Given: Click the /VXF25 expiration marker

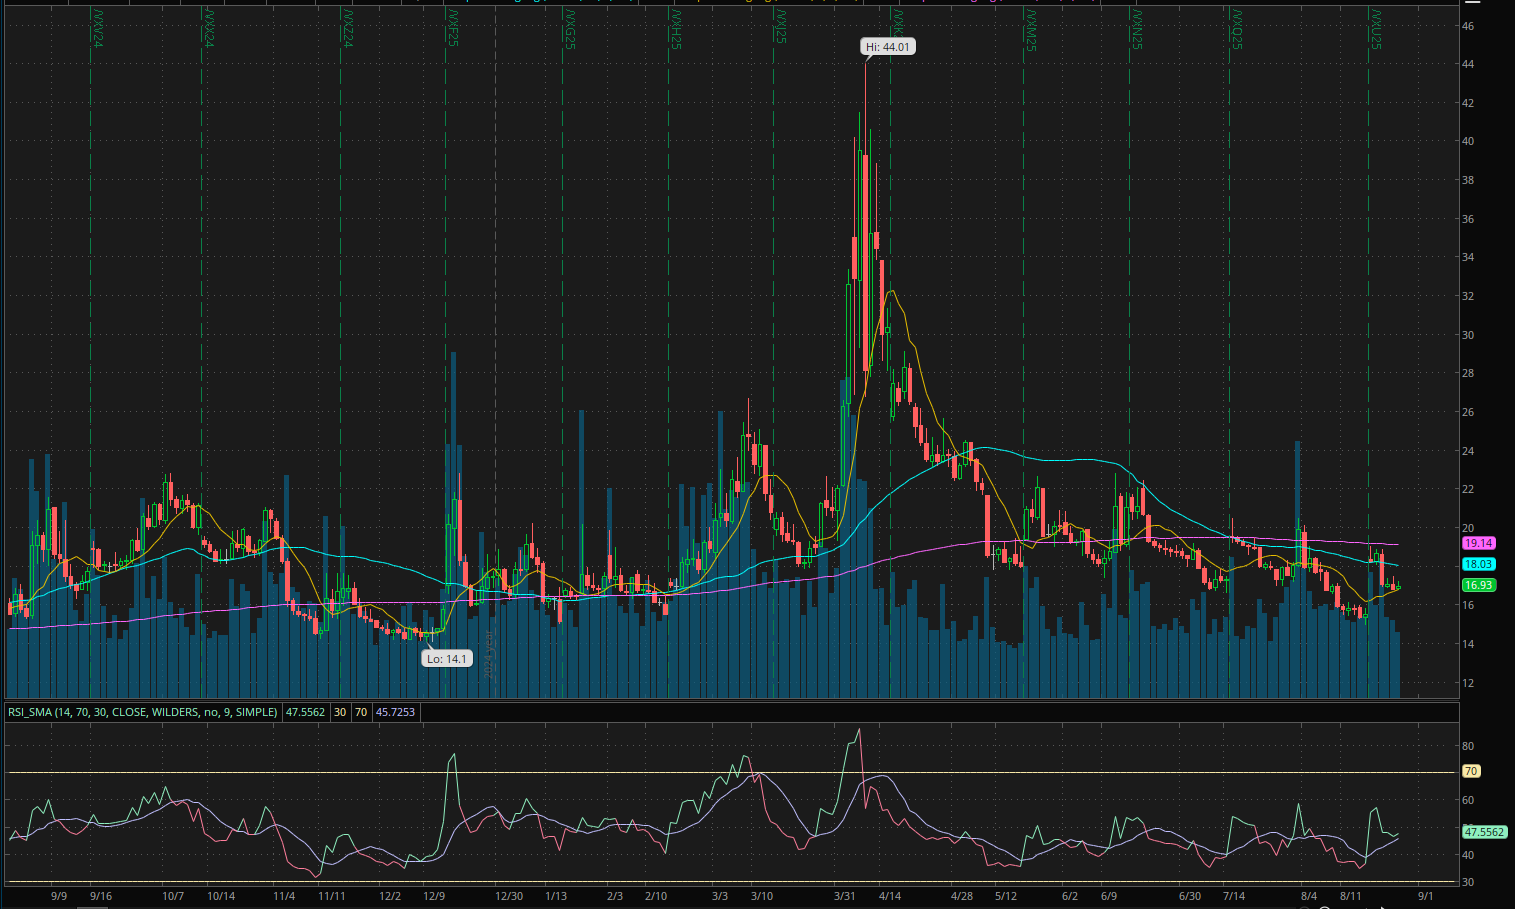Looking at the screenshot, I should click(452, 28).
